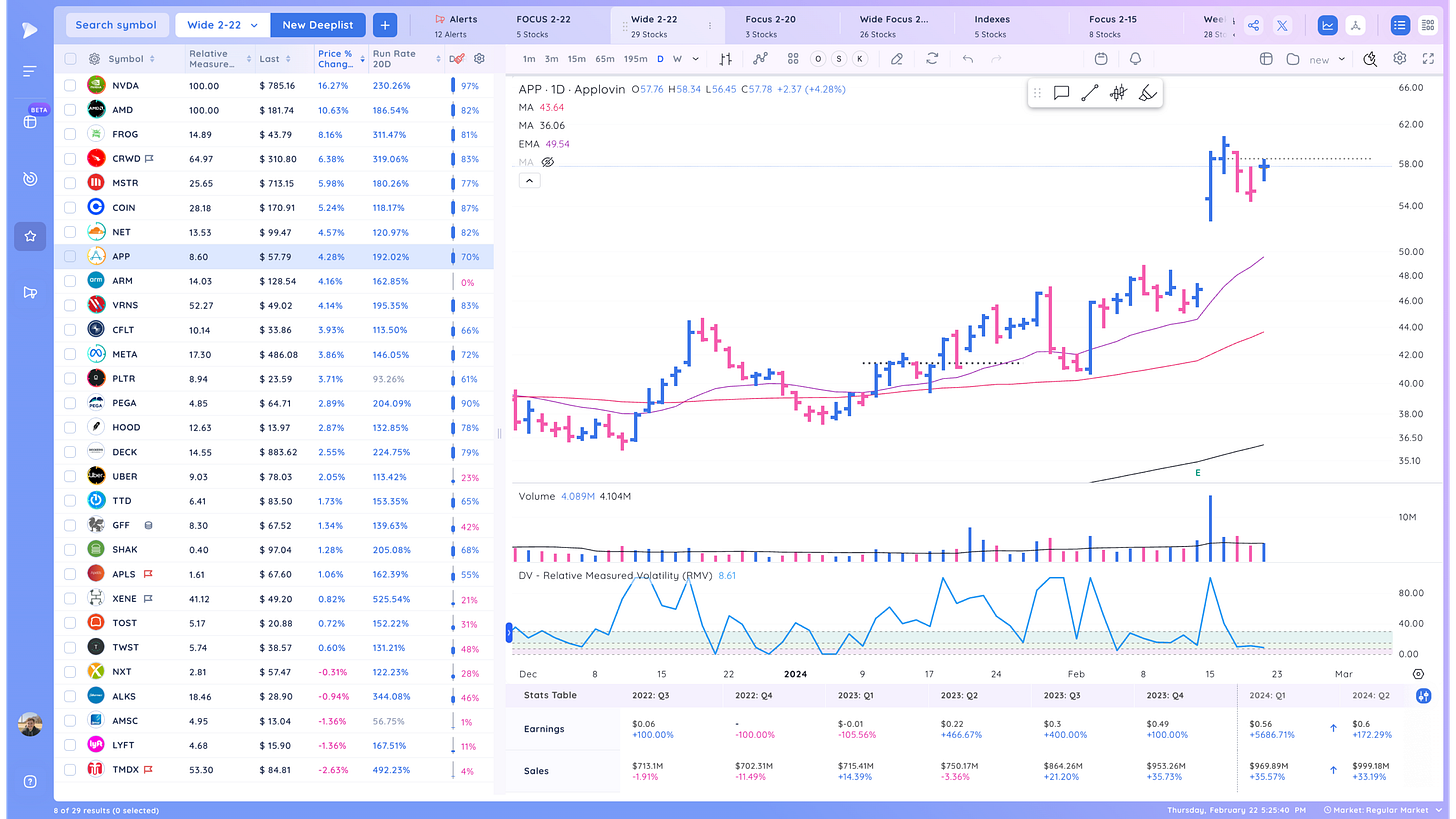This screenshot has height=819, width=1456.
Task: Toggle fullscreen chart icon
Action: point(1430,59)
